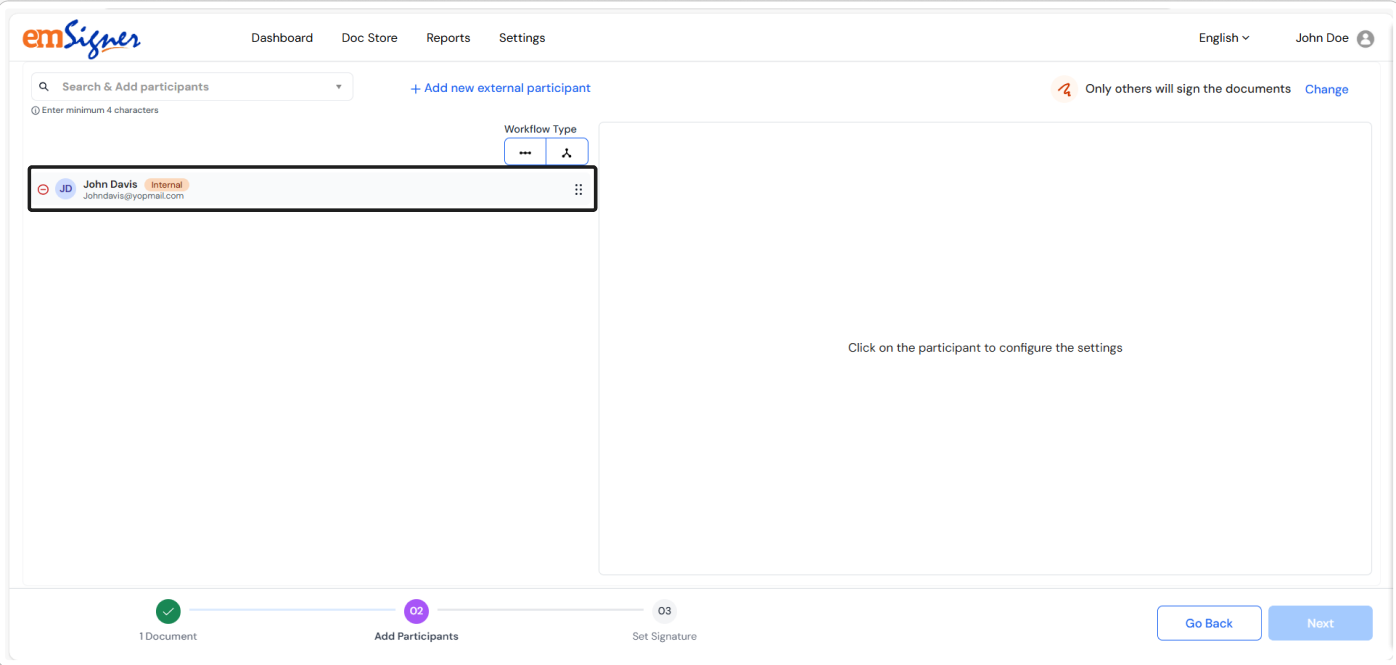
Task: Click the drag handle on John Davis row
Action: (578, 190)
